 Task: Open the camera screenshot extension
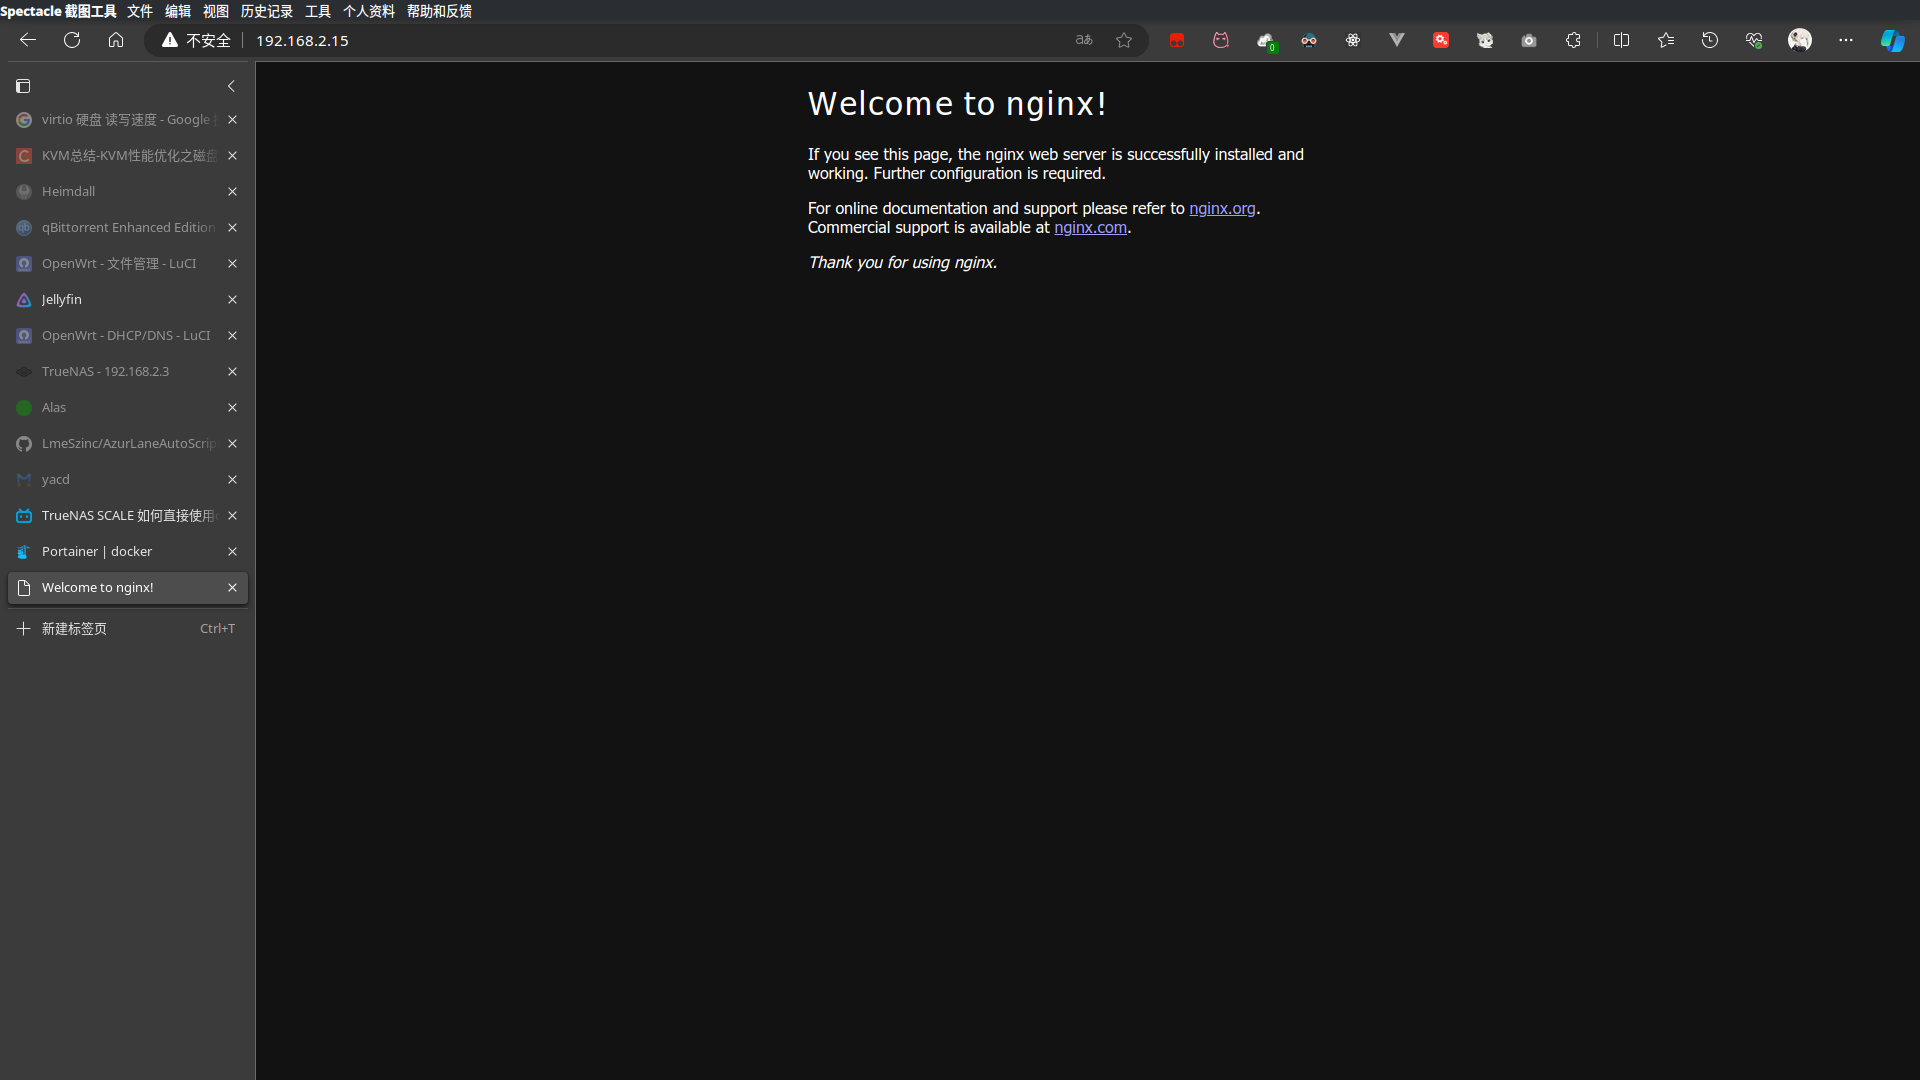(1529, 40)
